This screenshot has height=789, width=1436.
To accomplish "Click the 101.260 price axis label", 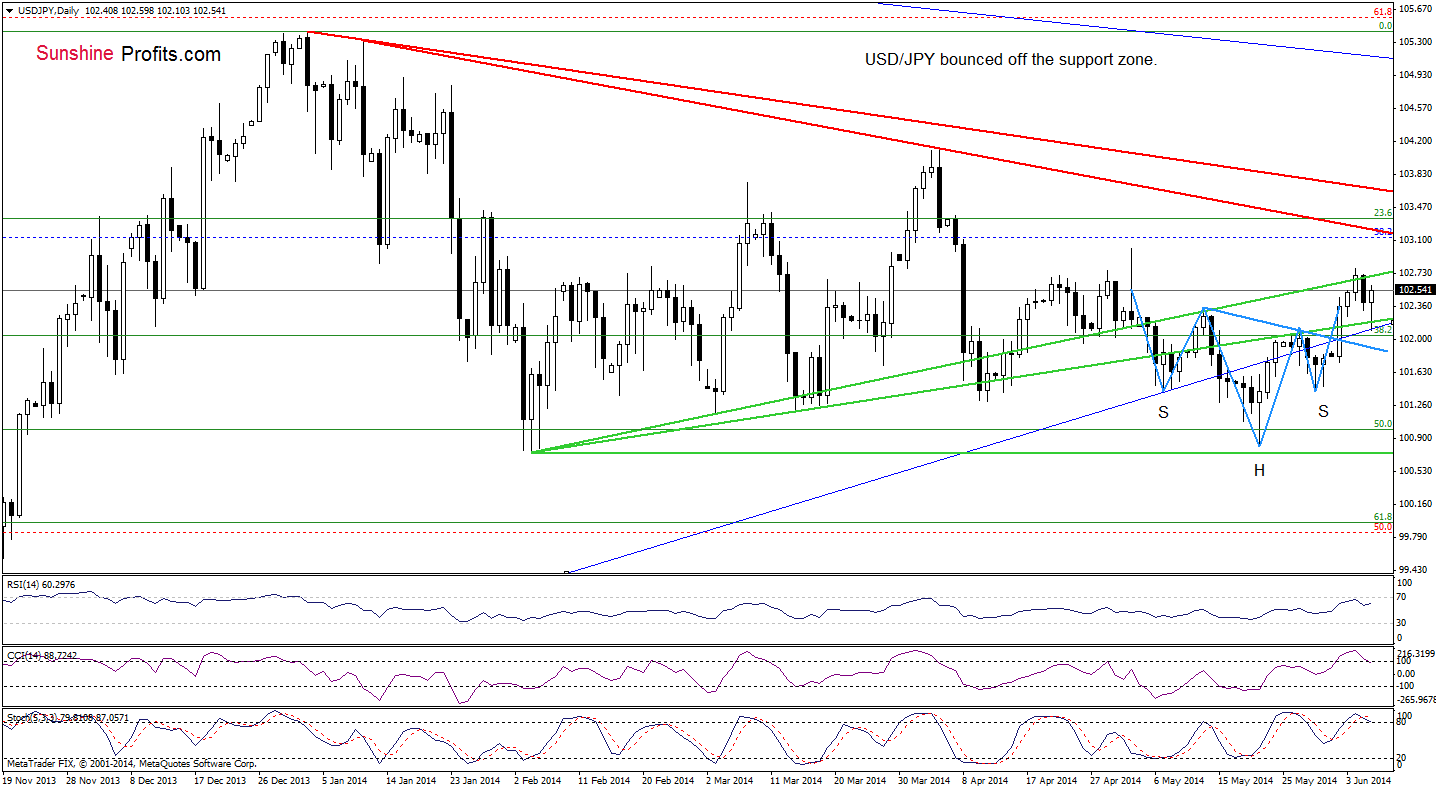I will (1415, 405).
